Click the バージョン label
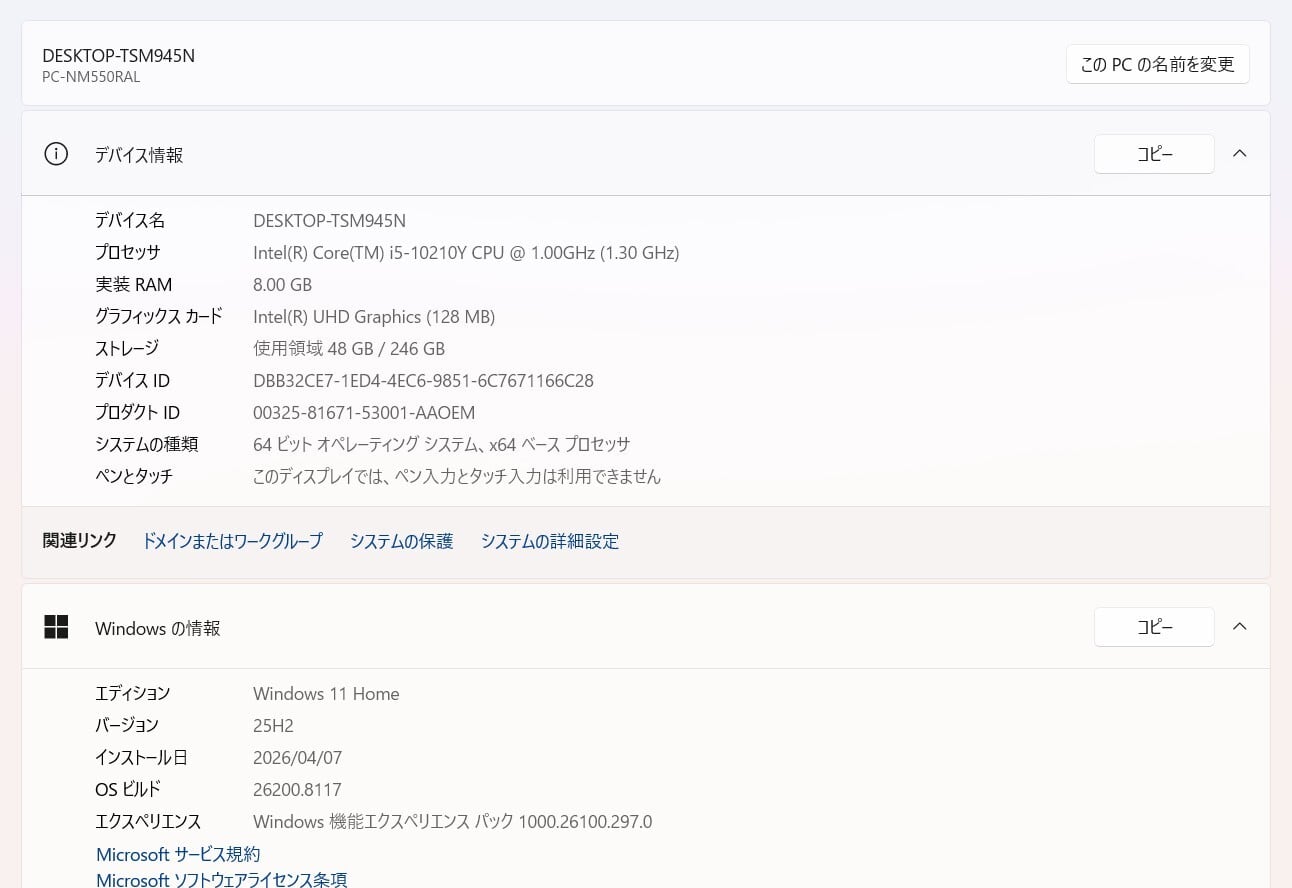 (x=127, y=726)
